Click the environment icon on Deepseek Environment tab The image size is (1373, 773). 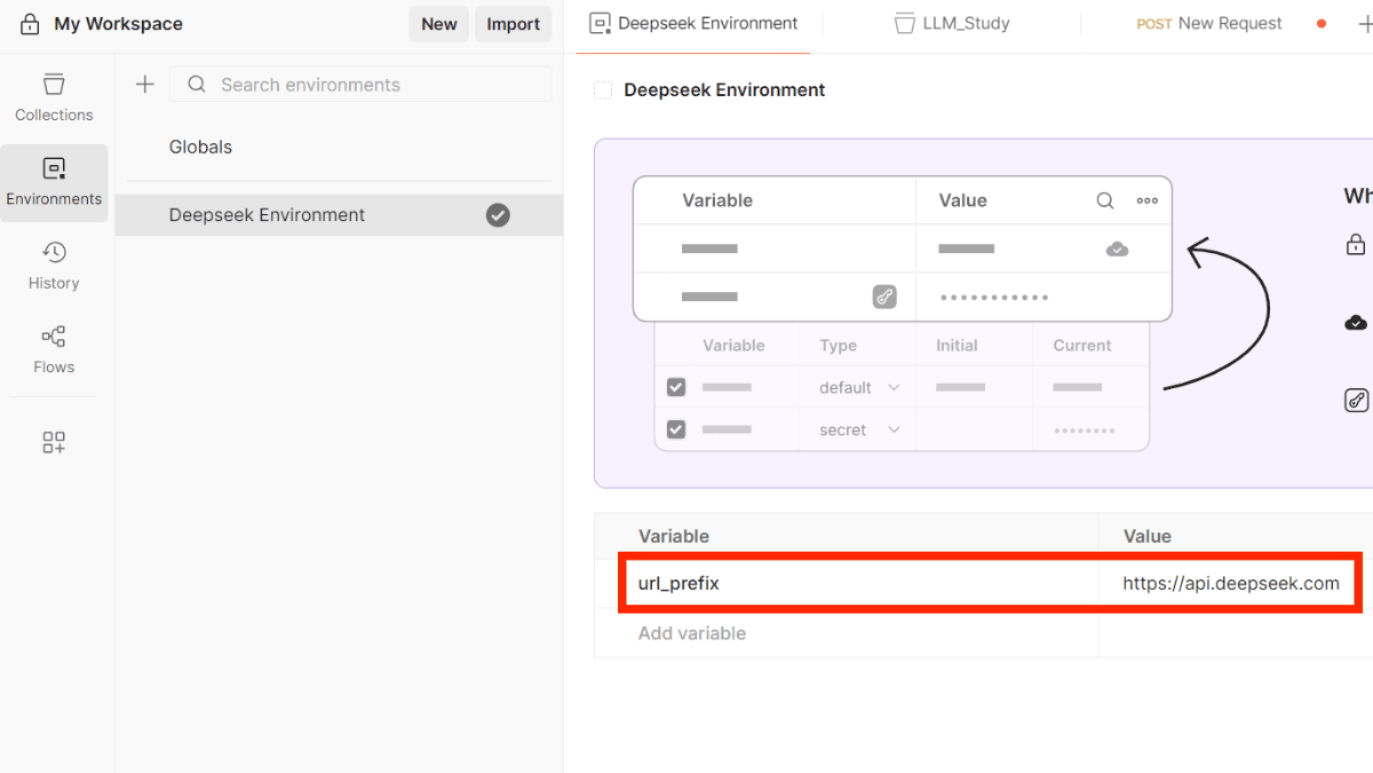point(600,24)
